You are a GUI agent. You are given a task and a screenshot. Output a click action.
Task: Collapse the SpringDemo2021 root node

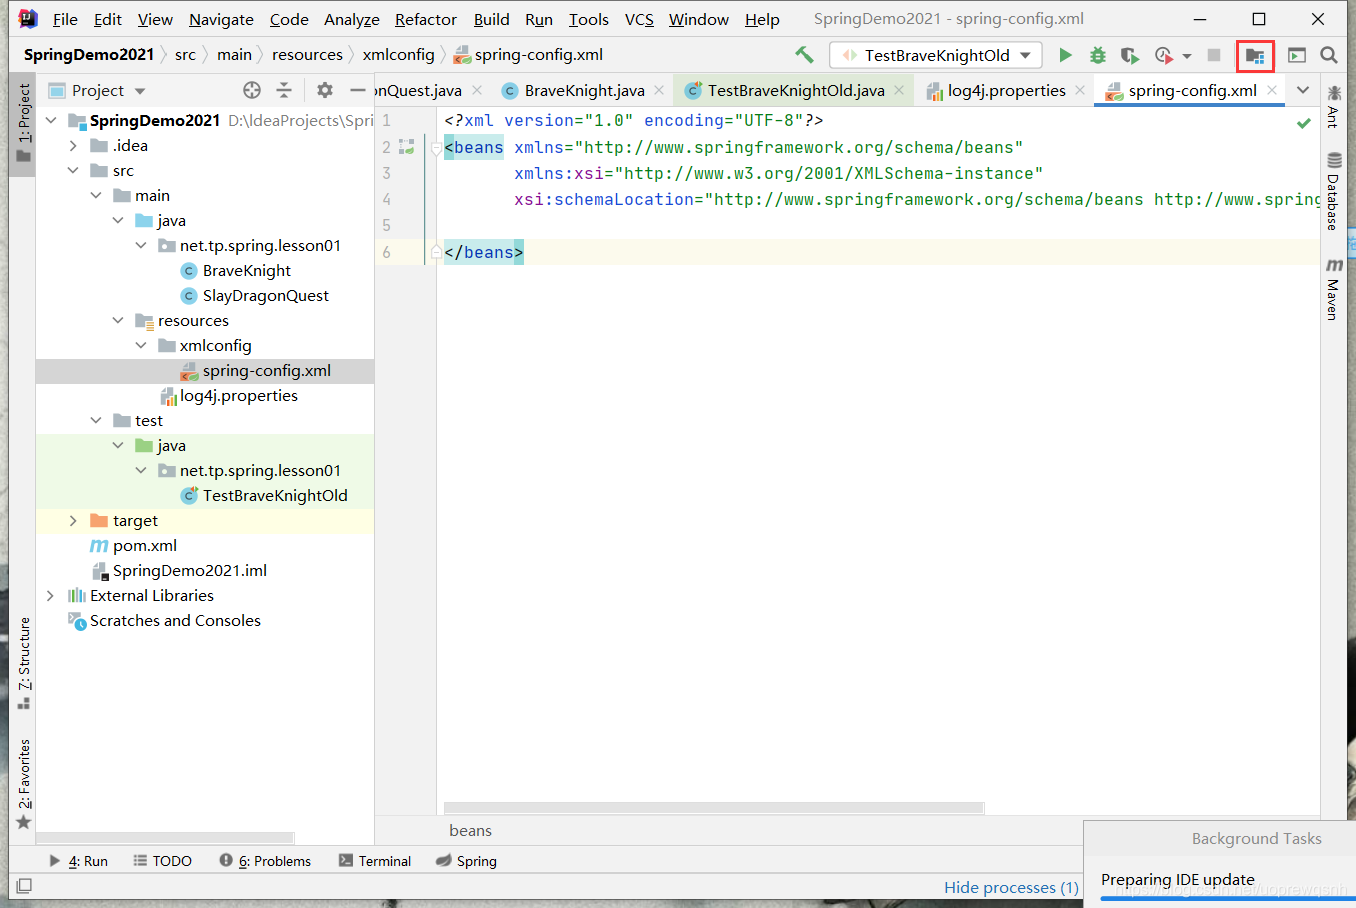click(x=51, y=121)
